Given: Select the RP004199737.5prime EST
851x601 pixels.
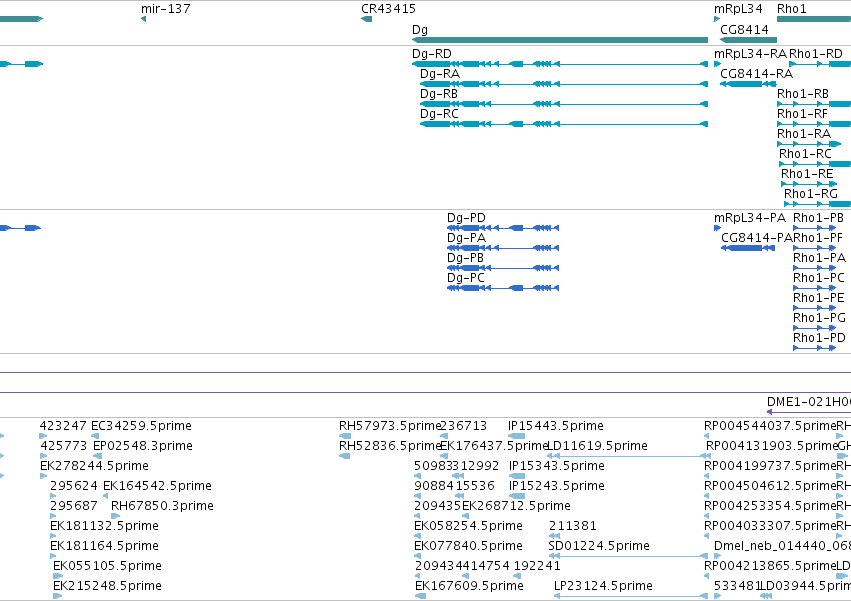Looking at the screenshot, I should coord(707,476).
